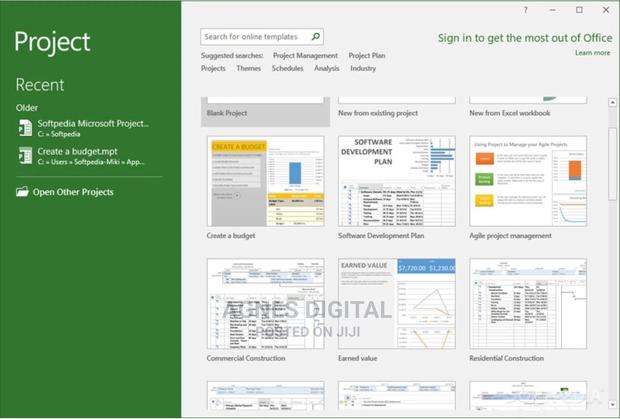Select the Themes suggested search
The width and height of the screenshot is (620, 419).
pos(248,68)
